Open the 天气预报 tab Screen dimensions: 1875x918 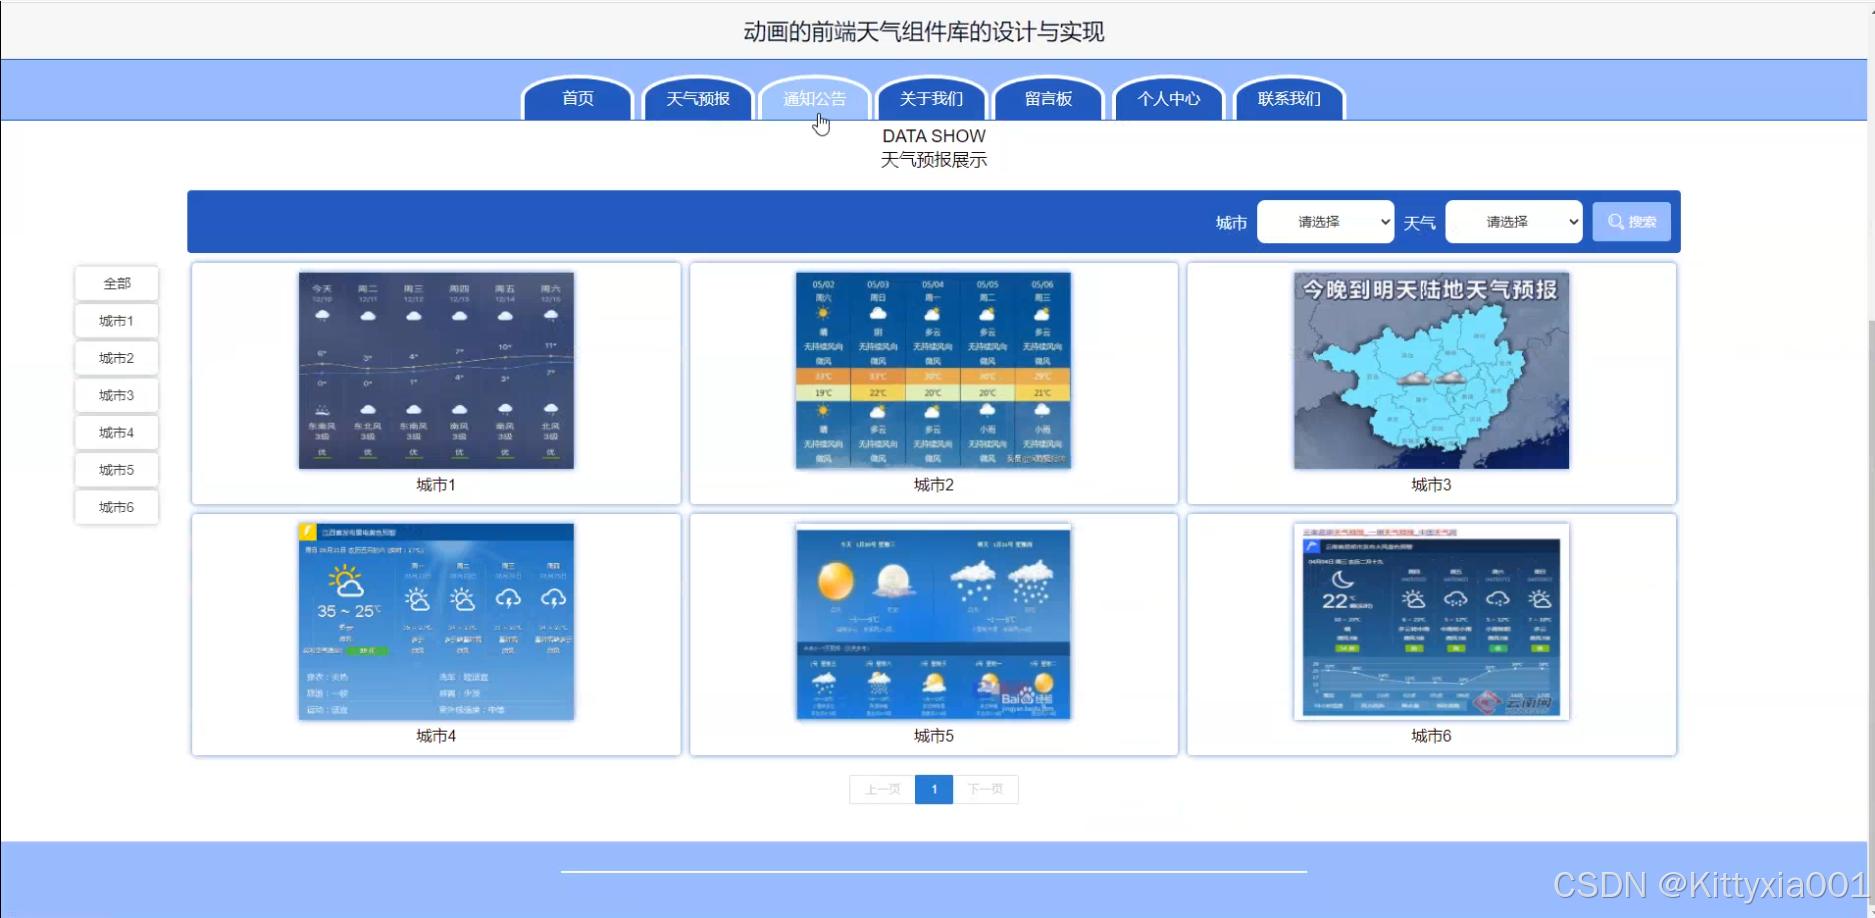point(698,98)
